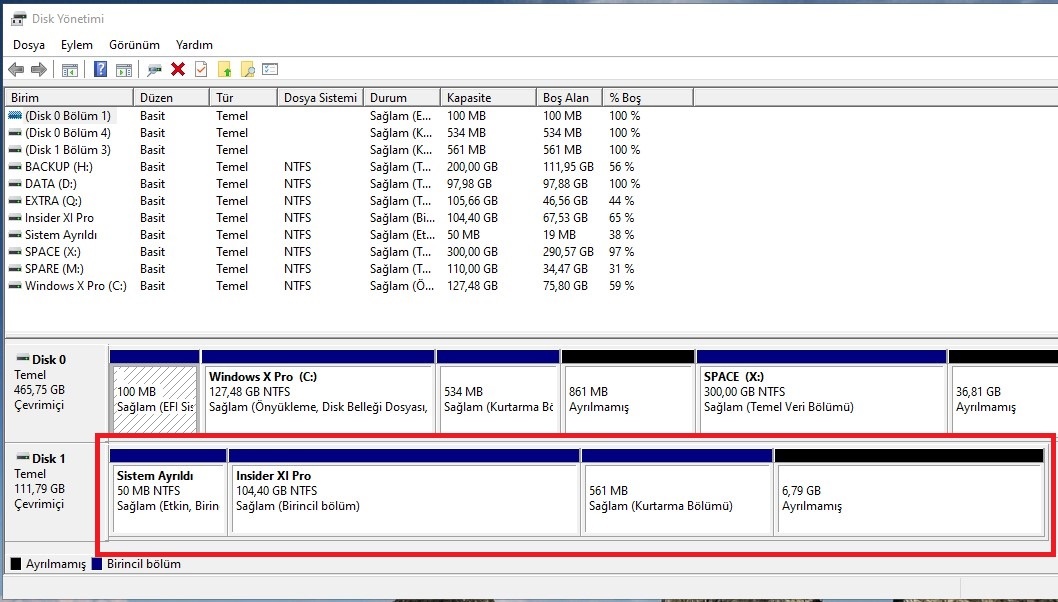
Task: Open the Eylem menu
Action: pyautogui.click(x=76, y=45)
